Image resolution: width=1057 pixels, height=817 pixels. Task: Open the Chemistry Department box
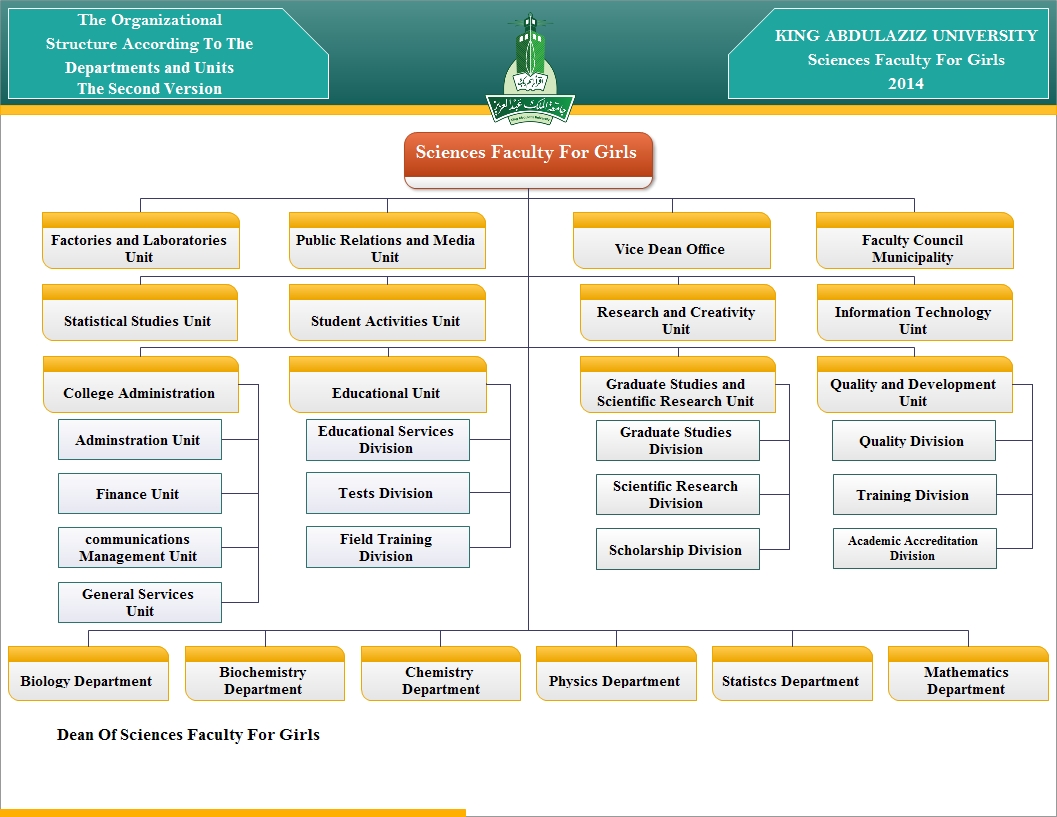point(441,673)
